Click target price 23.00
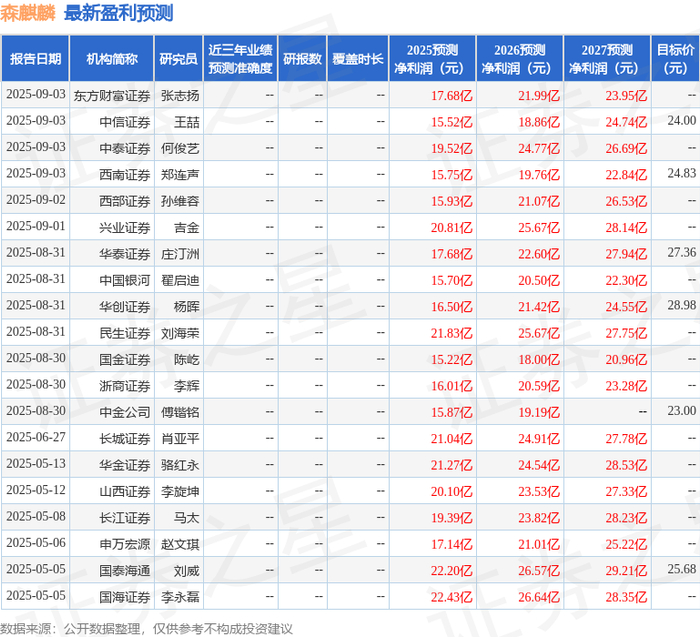The width and height of the screenshot is (700, 637). point(682,411)
